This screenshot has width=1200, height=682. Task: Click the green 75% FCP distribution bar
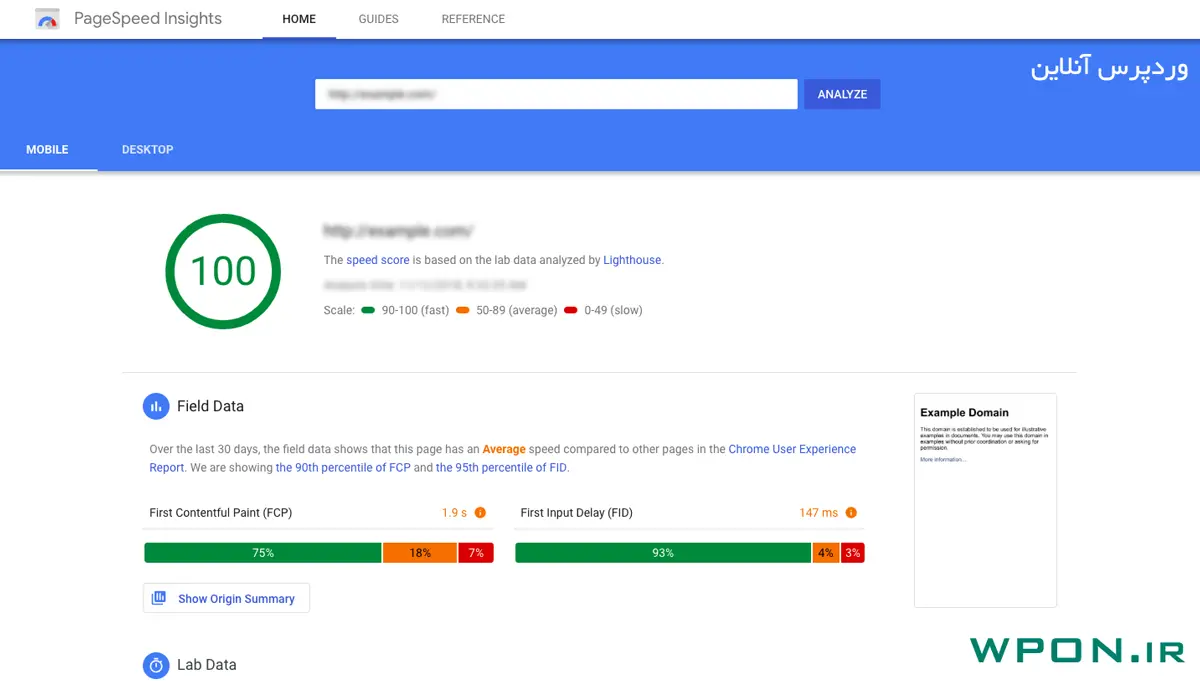[x=263, y=553]
